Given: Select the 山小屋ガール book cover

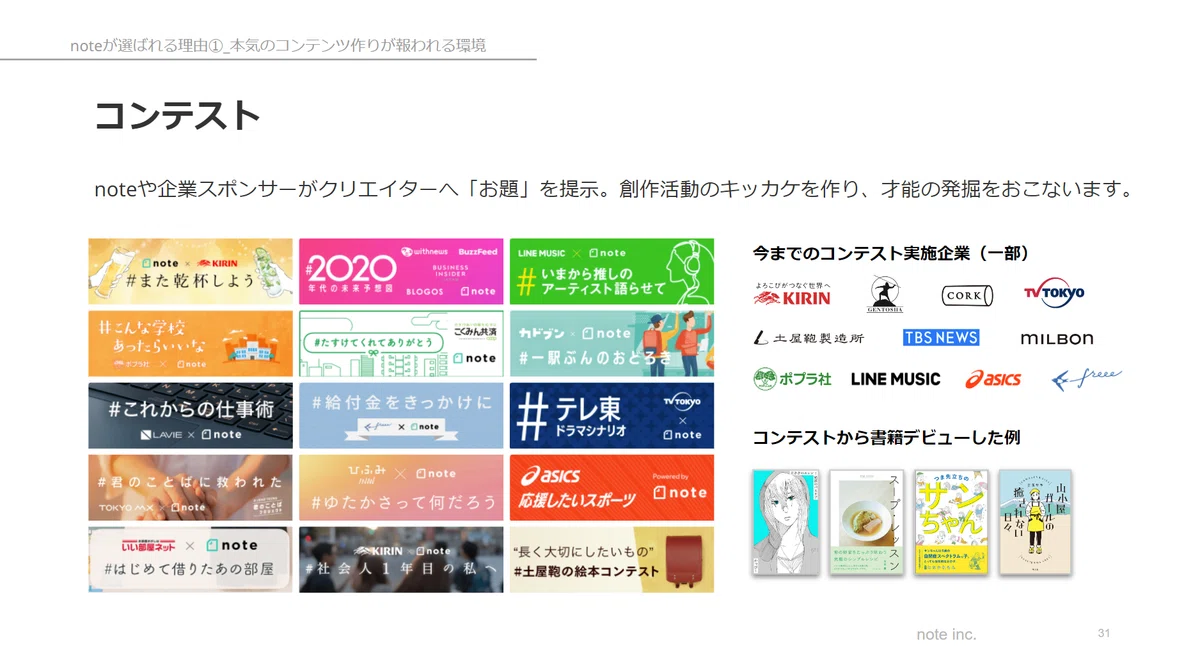Looking at the screenshot, I should coord(1035,521).
